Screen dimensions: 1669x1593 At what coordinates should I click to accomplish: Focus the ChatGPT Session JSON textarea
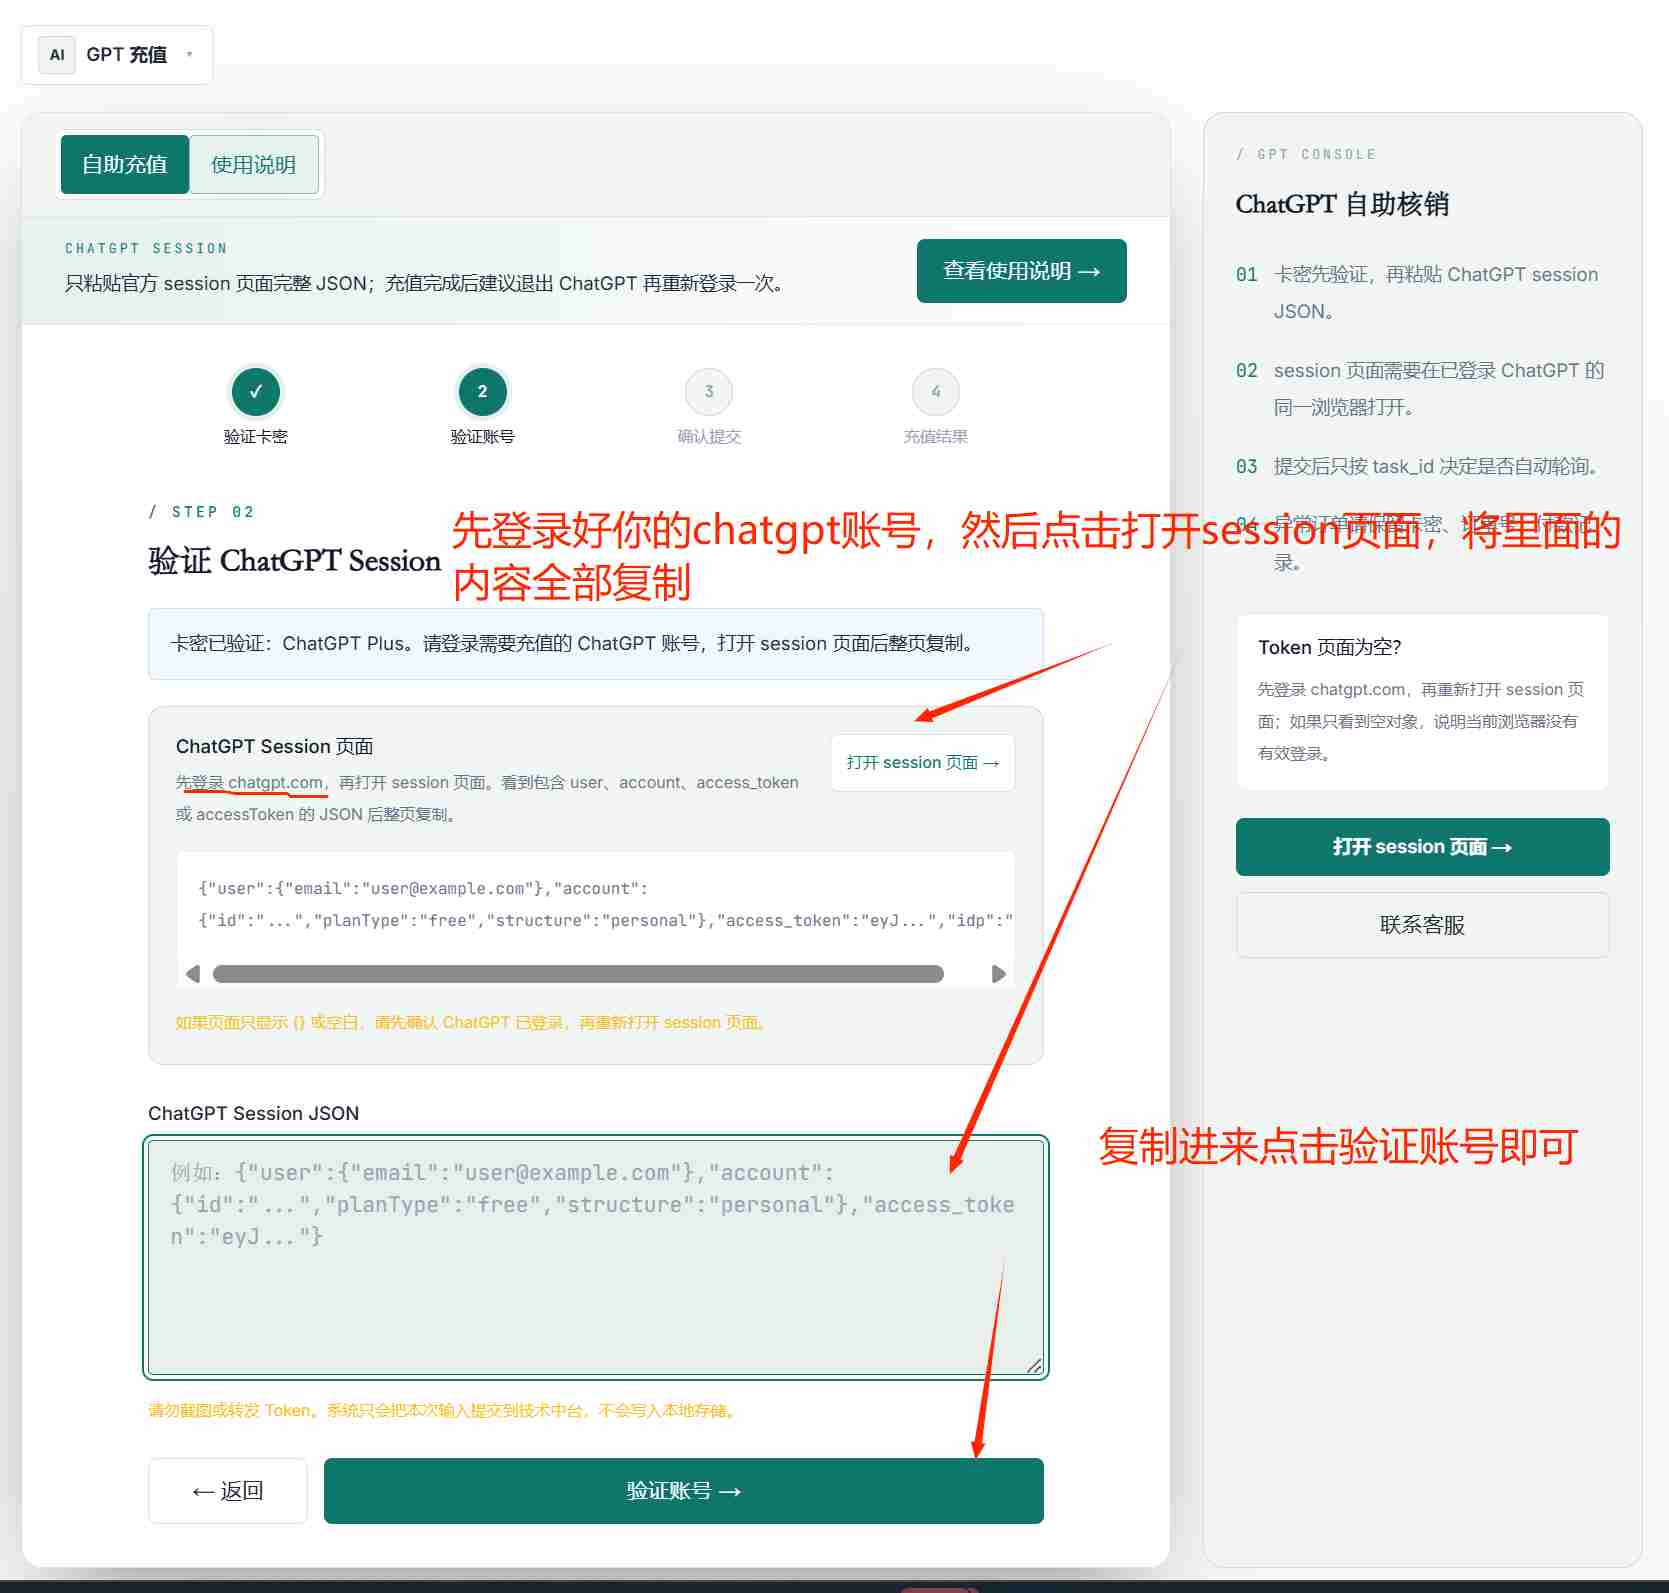[x=596, y=1257]
